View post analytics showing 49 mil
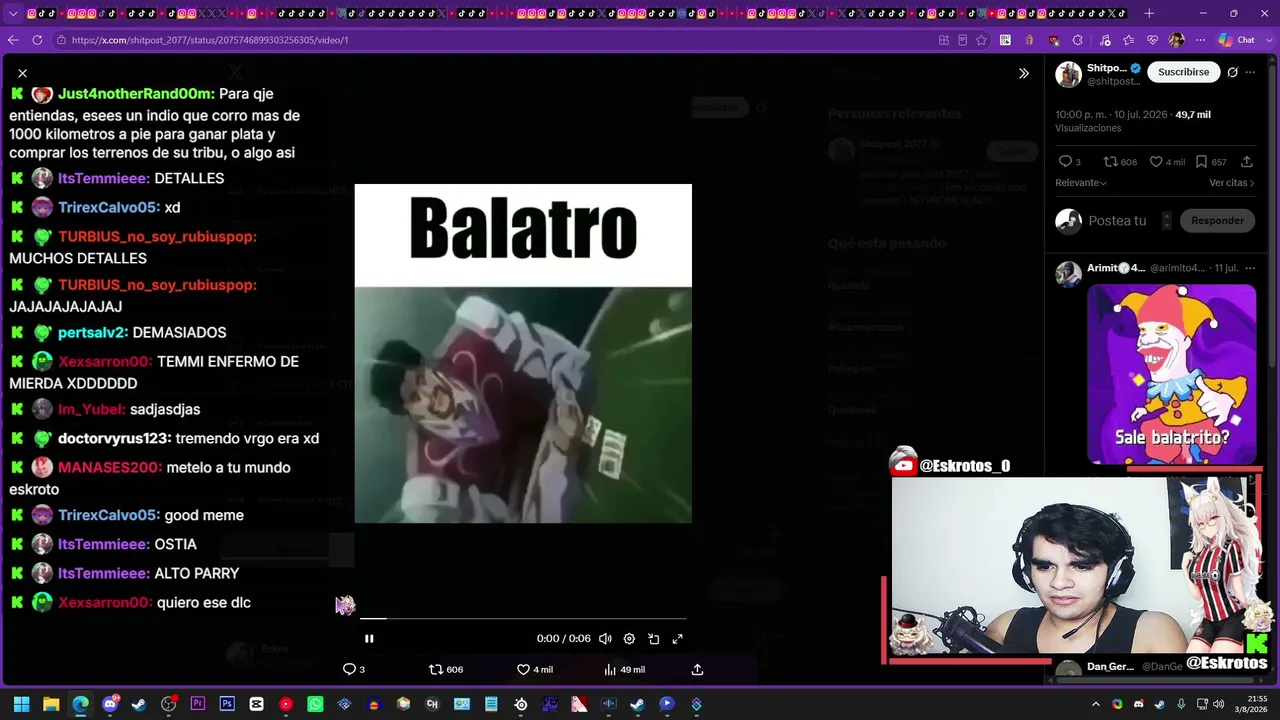The image size is (1280, 720). coord(624,670)
